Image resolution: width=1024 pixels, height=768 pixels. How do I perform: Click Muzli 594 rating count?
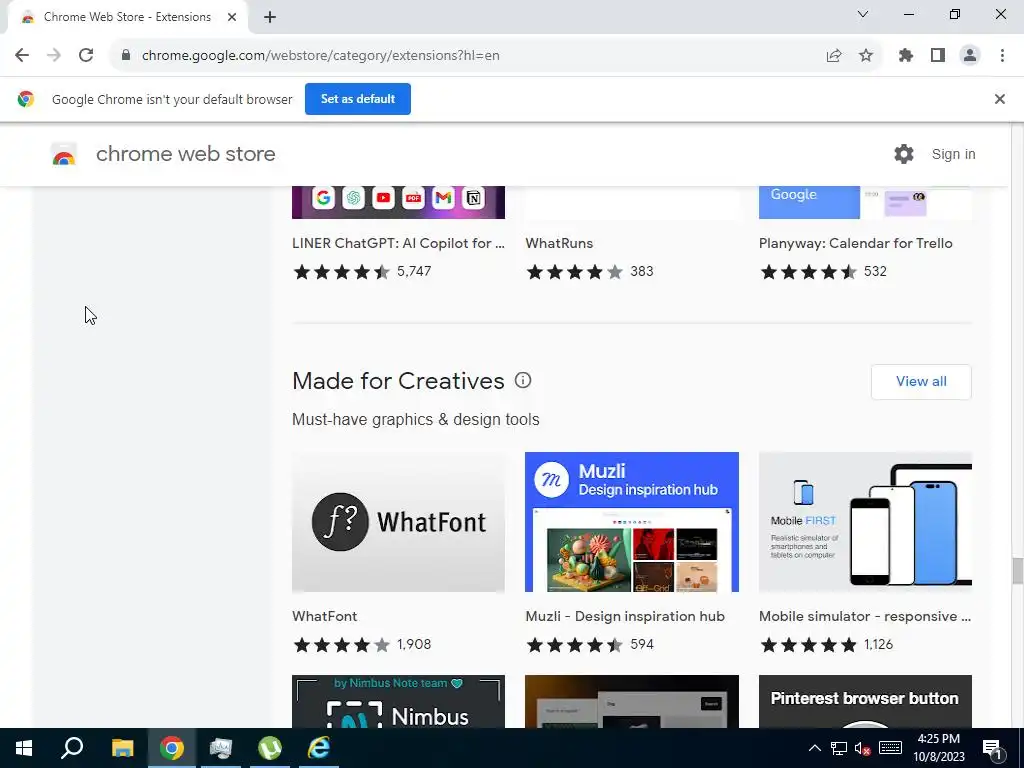(641, 644)
